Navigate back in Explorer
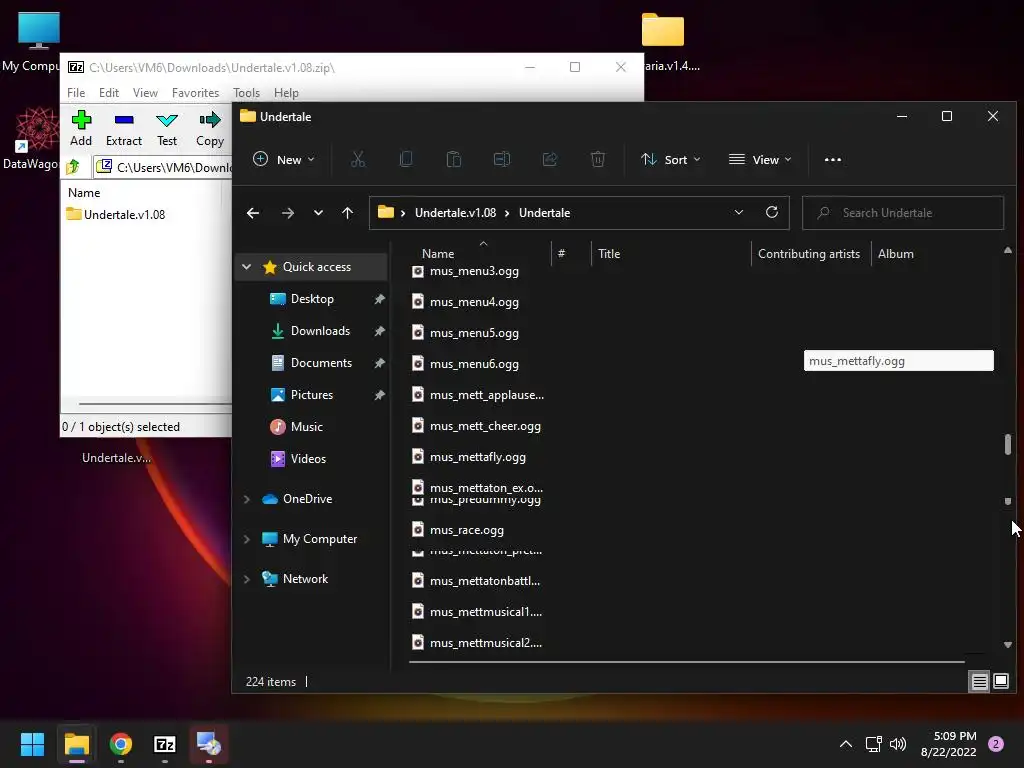The image size is (1024, 768). (253, 213)
